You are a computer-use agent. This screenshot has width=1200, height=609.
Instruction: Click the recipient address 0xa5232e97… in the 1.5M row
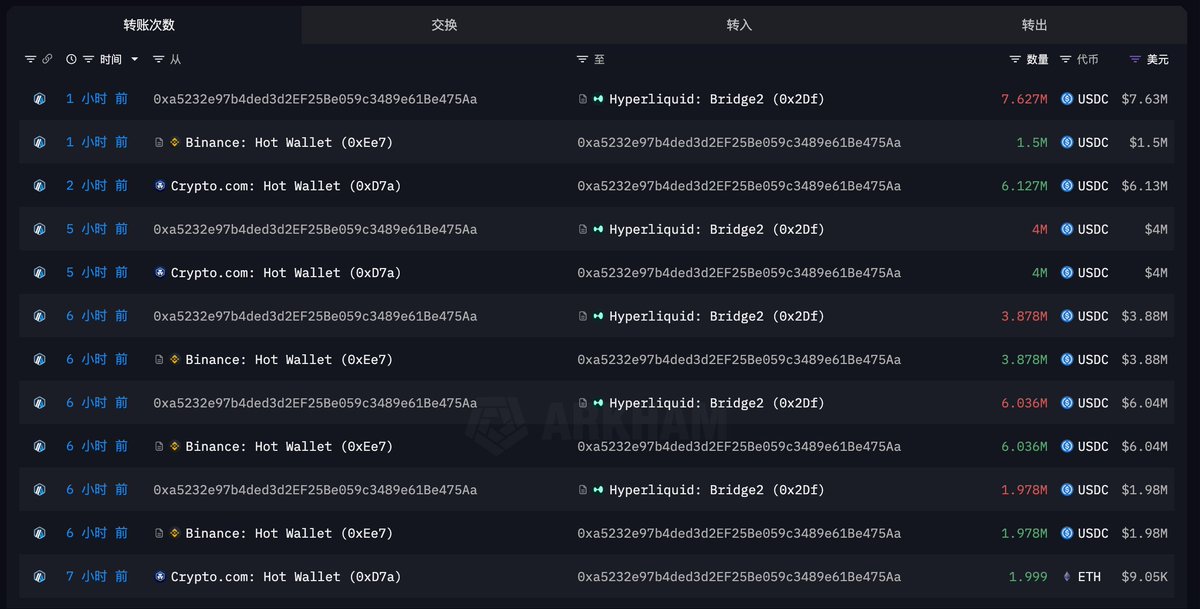(739, 143)
